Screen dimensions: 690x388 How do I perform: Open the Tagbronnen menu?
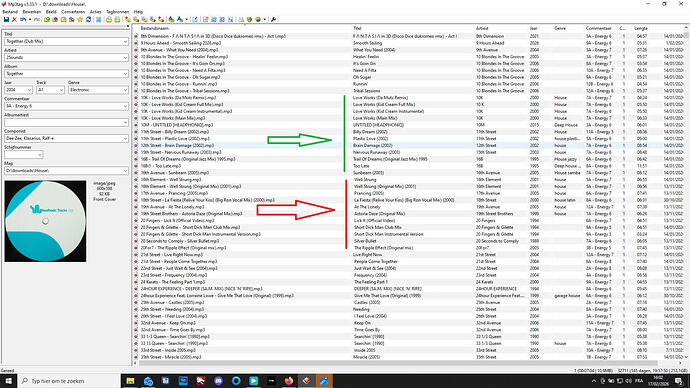click(117, 12)
